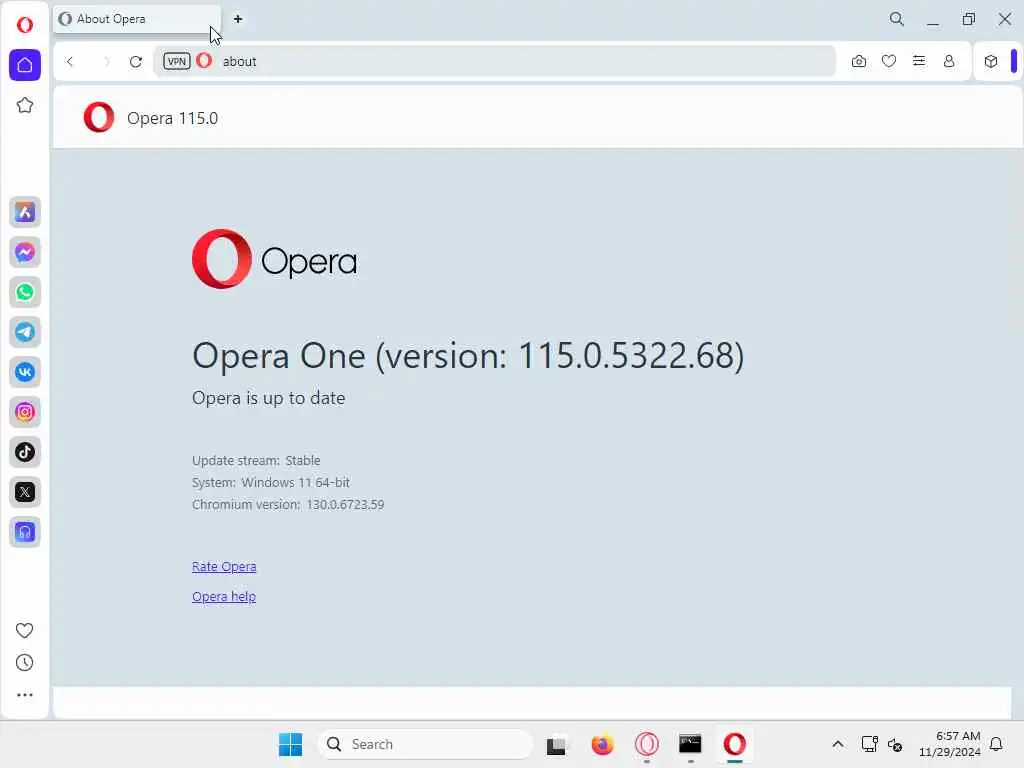Open a new tab with plus button
The image size is (1024, 768).
(238, 19)
